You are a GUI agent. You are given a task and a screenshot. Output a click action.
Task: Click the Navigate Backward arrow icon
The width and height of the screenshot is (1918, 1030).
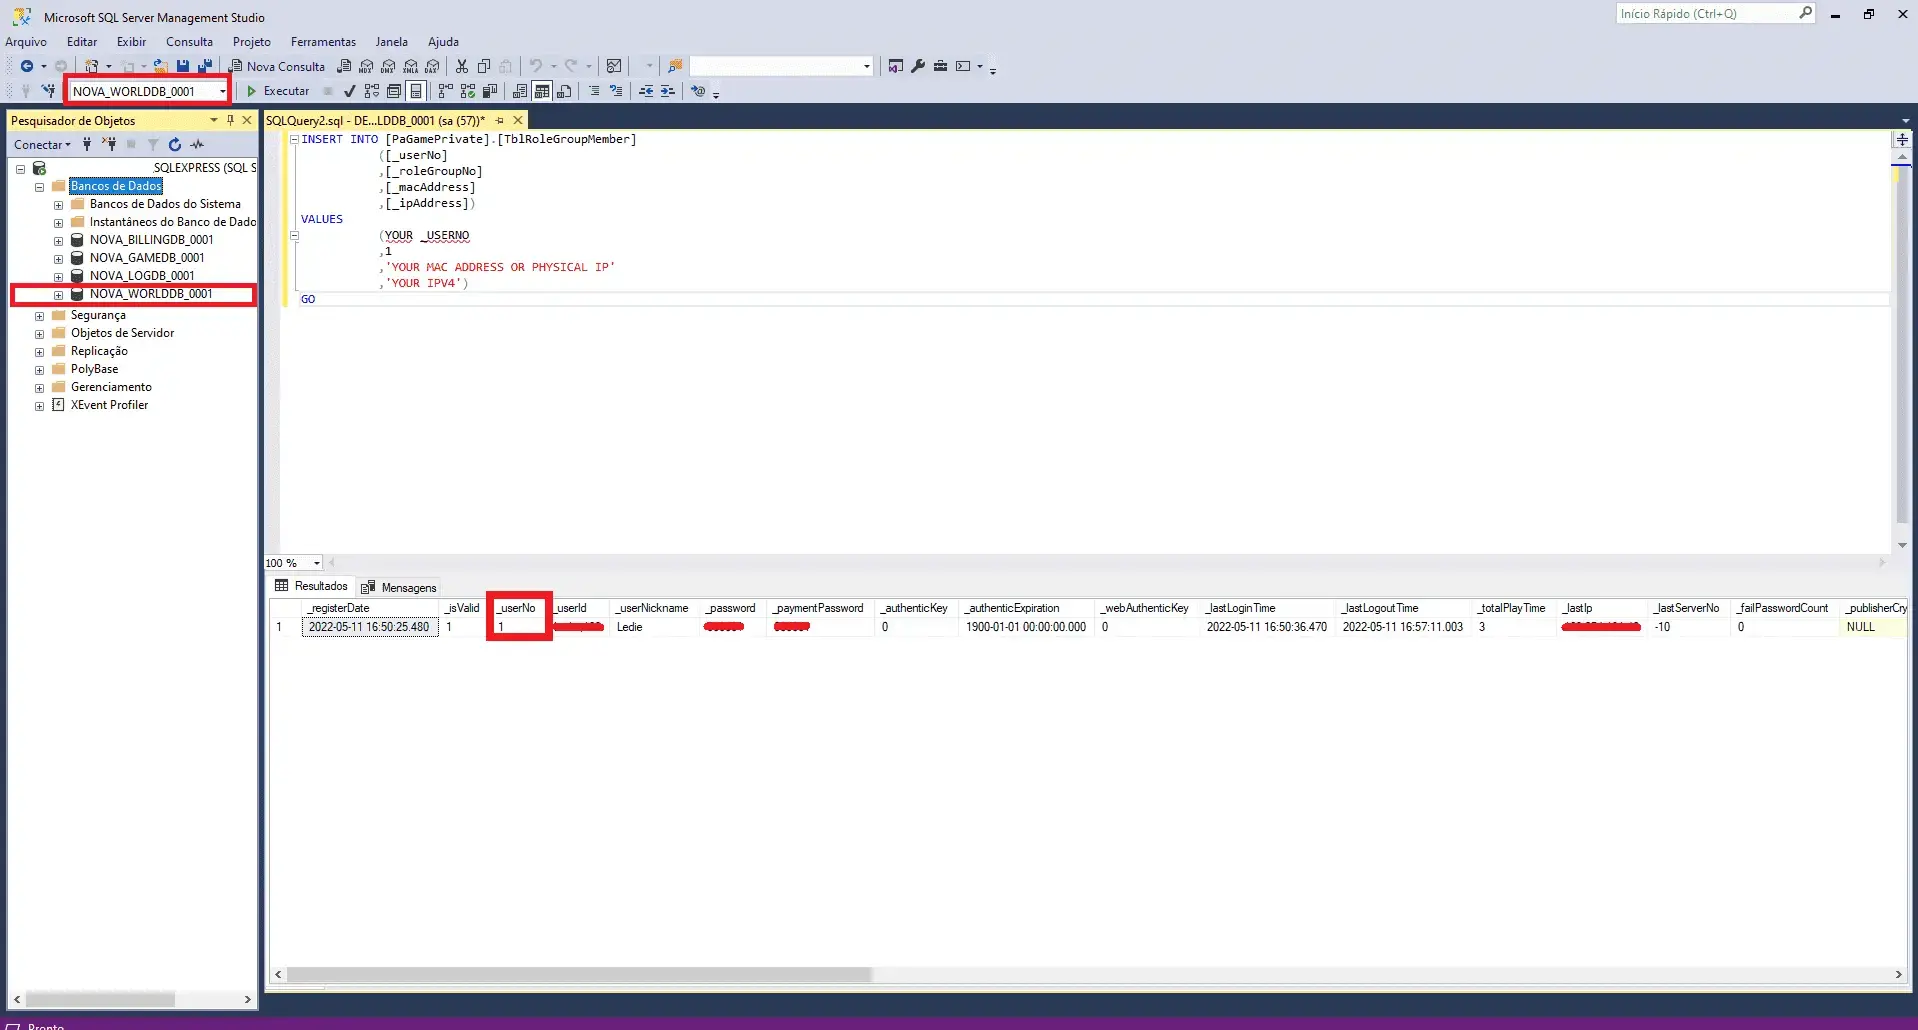click(27, 66)
